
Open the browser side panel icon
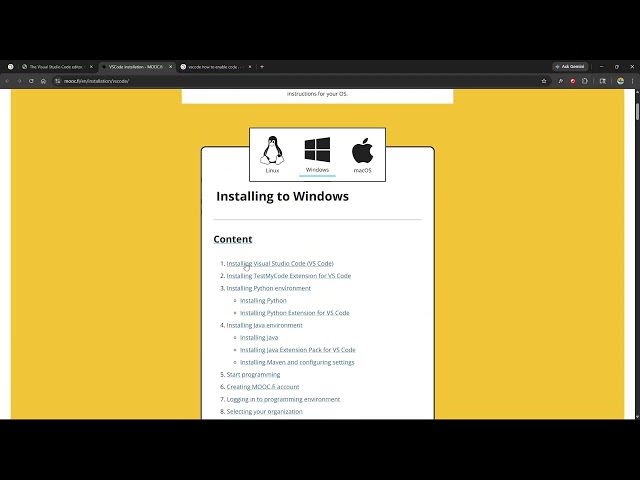click(602, 81)
